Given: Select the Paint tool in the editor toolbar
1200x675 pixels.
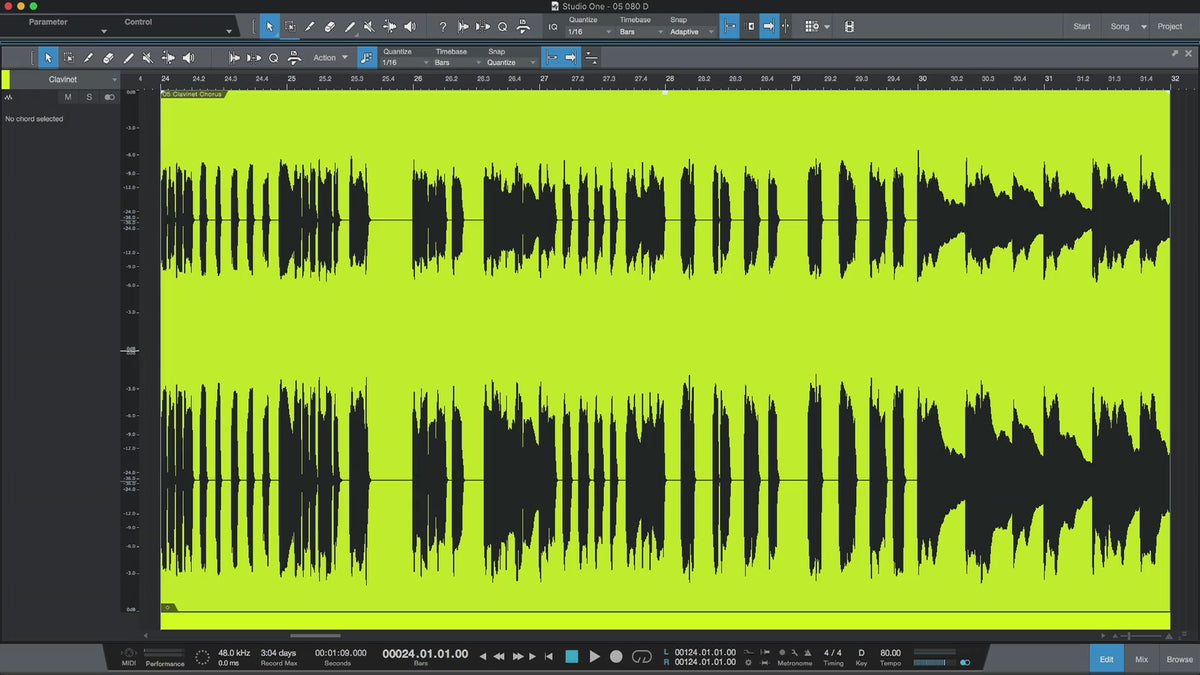Looking at the screenshot, I should click(128, 58).
